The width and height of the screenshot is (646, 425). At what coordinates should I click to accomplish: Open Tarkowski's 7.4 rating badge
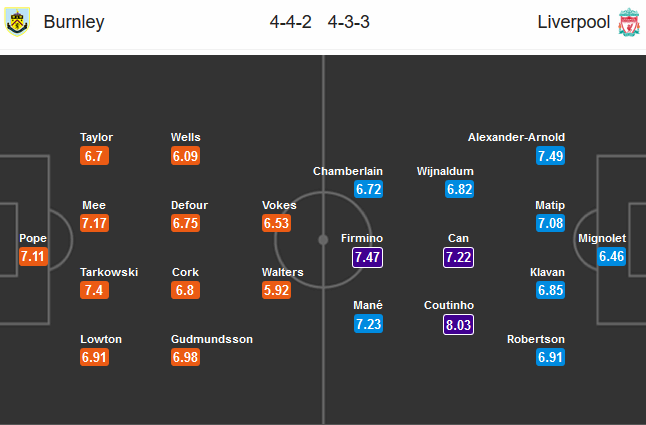tap(96, 291)
